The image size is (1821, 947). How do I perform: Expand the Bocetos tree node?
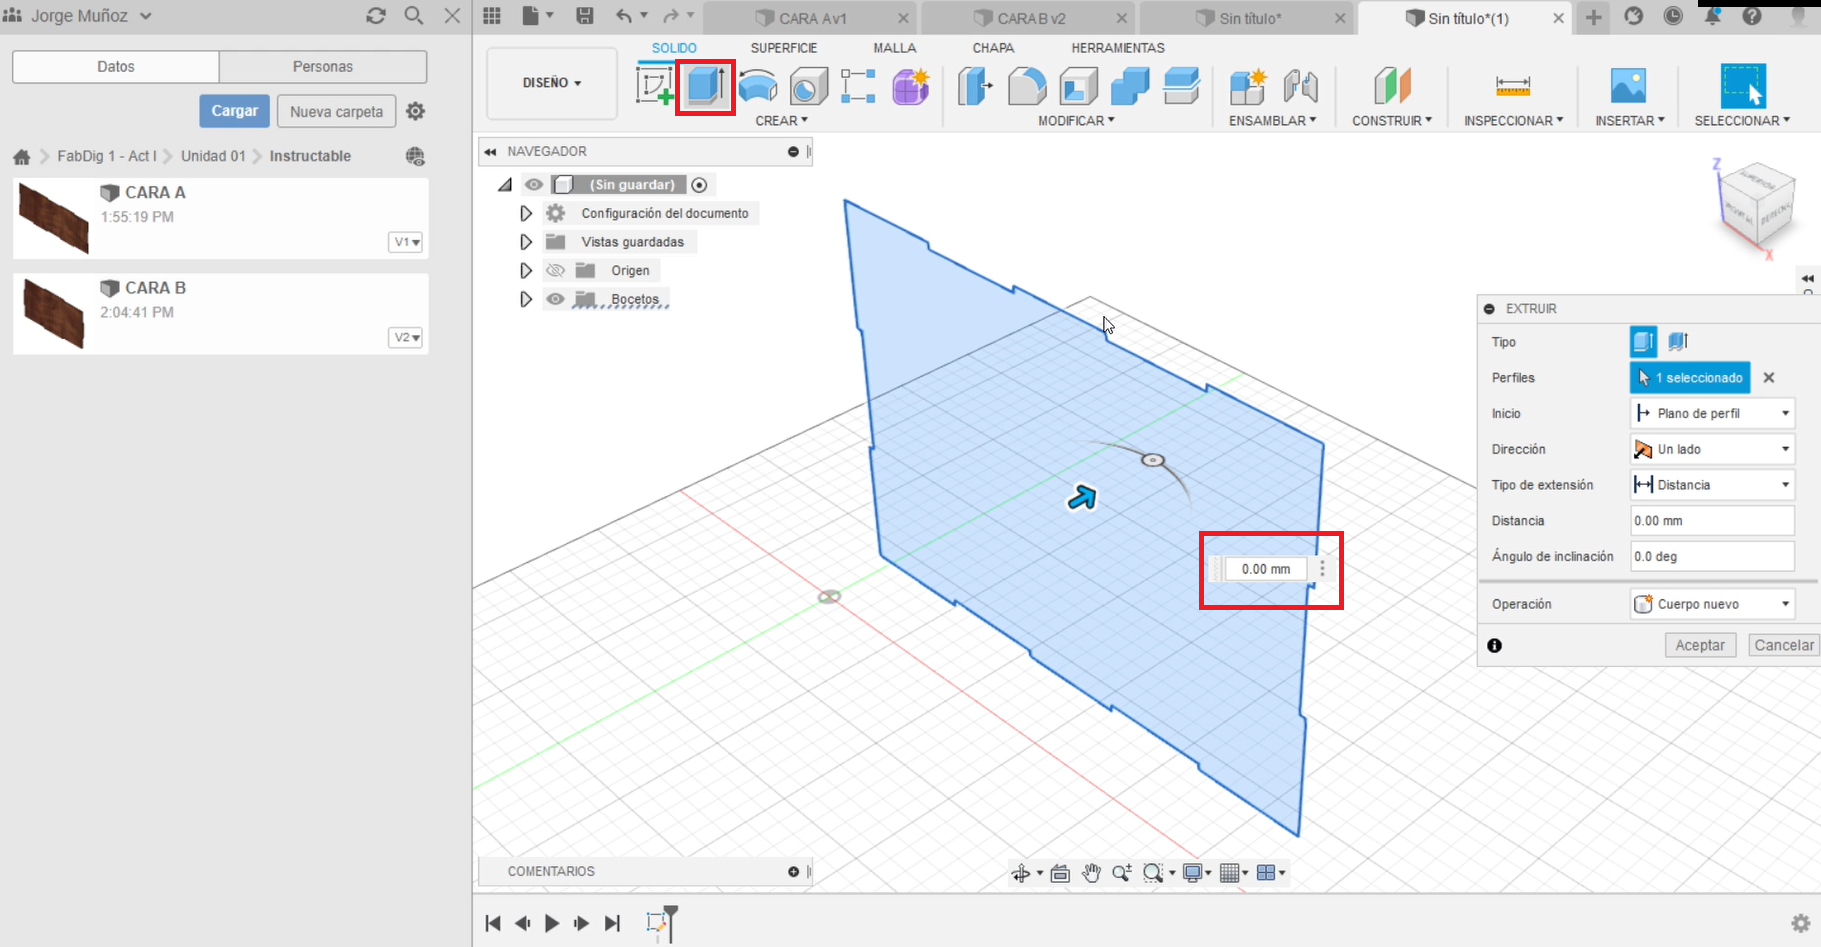click(x=526, y=299)
